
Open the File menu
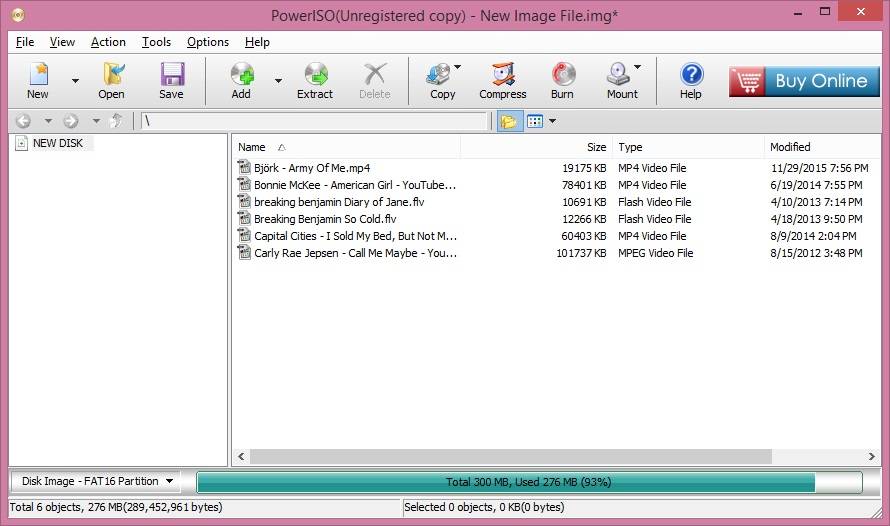tap(25, 42)
